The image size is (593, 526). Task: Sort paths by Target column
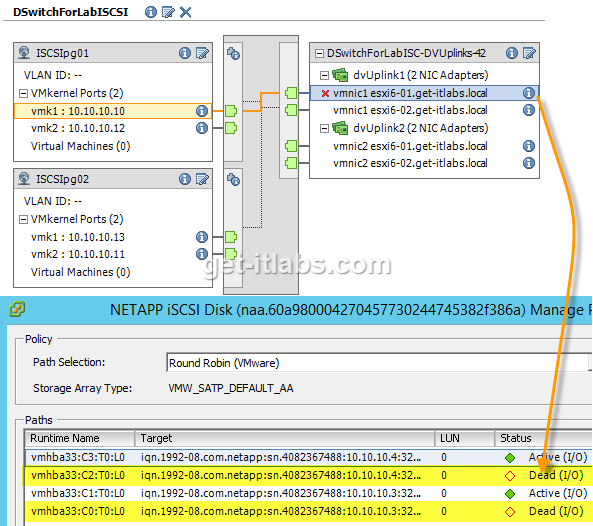[284, 438]
